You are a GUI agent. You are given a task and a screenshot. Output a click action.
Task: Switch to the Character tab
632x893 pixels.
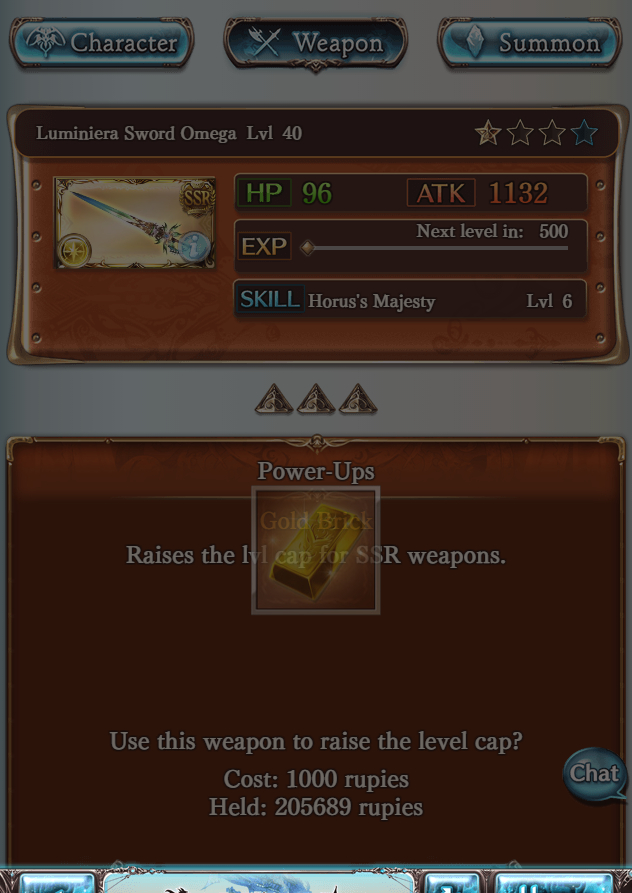point(102,43)
